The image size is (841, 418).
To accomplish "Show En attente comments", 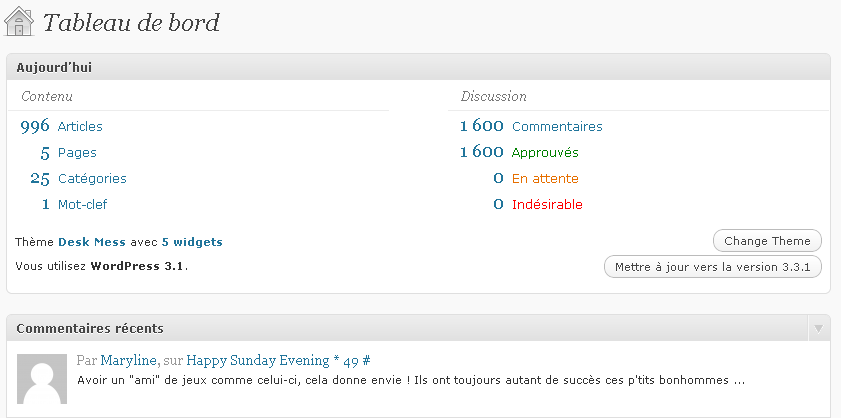I will click(x=545, y=179).
